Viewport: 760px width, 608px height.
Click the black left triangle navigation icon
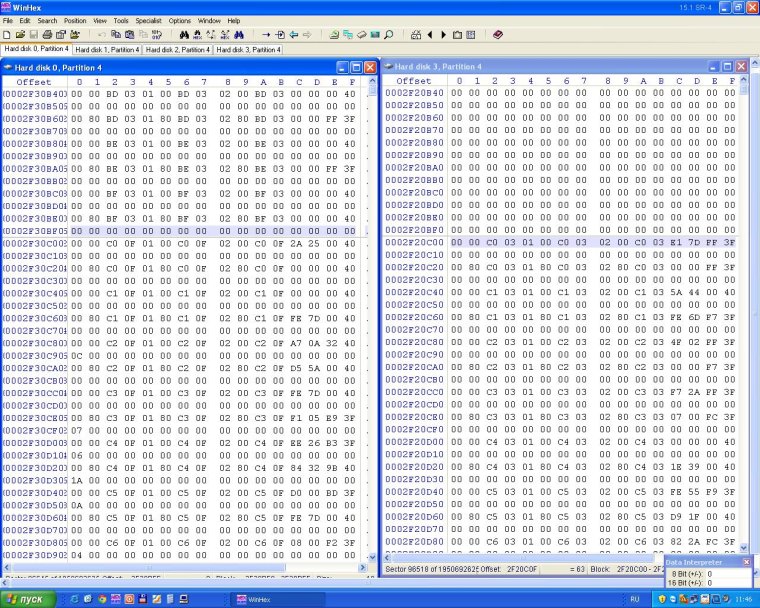click(429, 35)
